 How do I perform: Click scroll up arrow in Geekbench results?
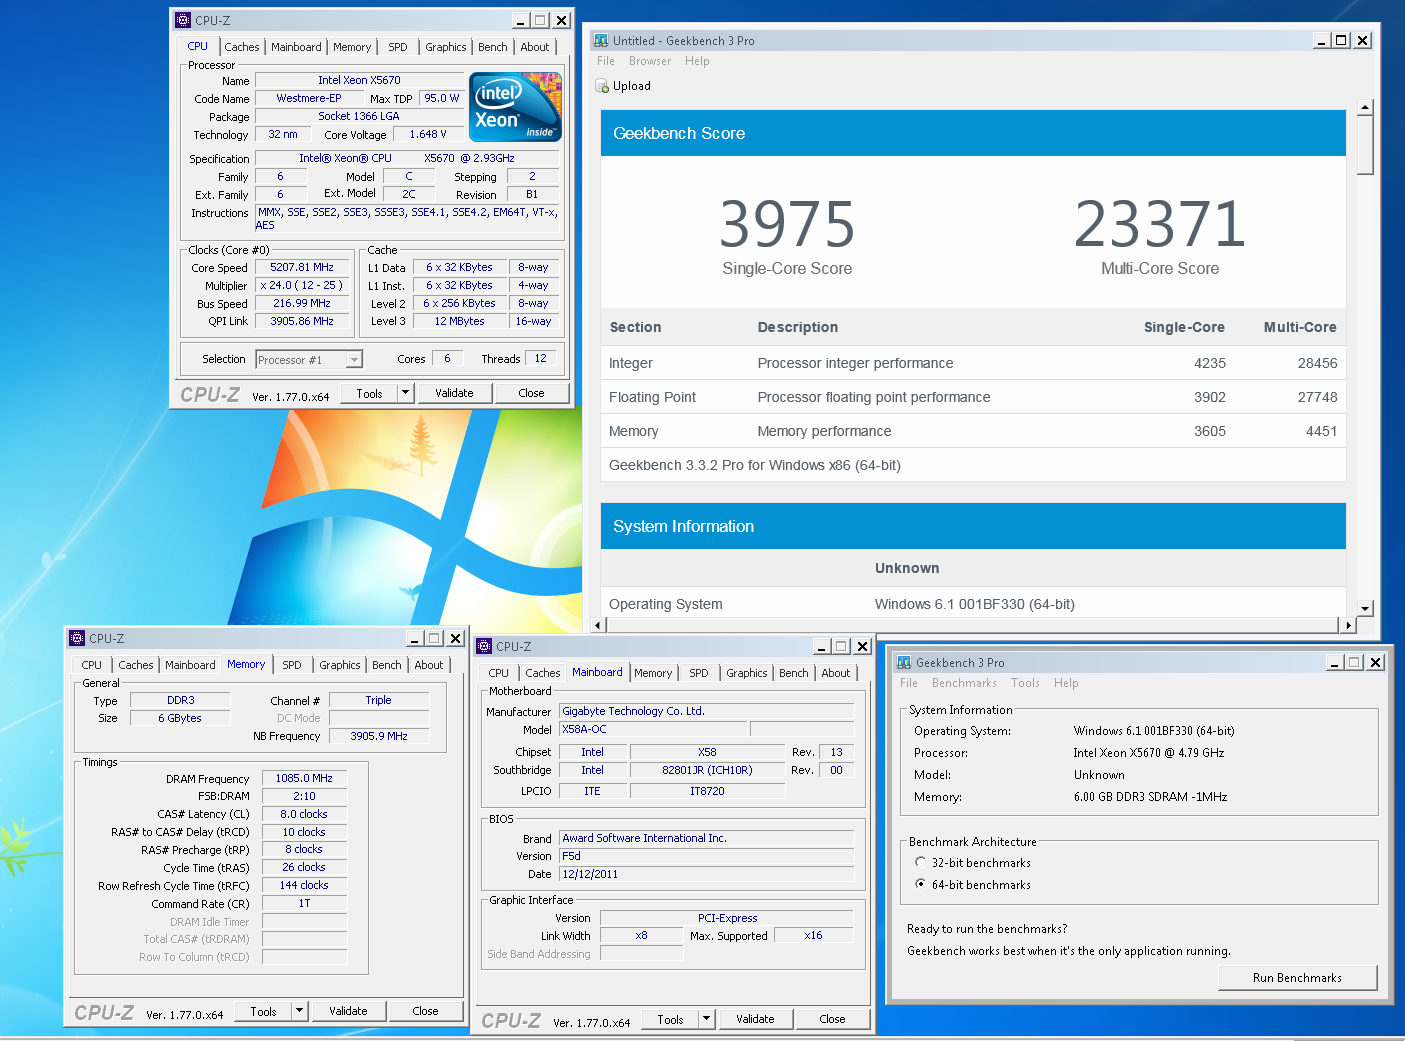click(x=1365, y=107)
